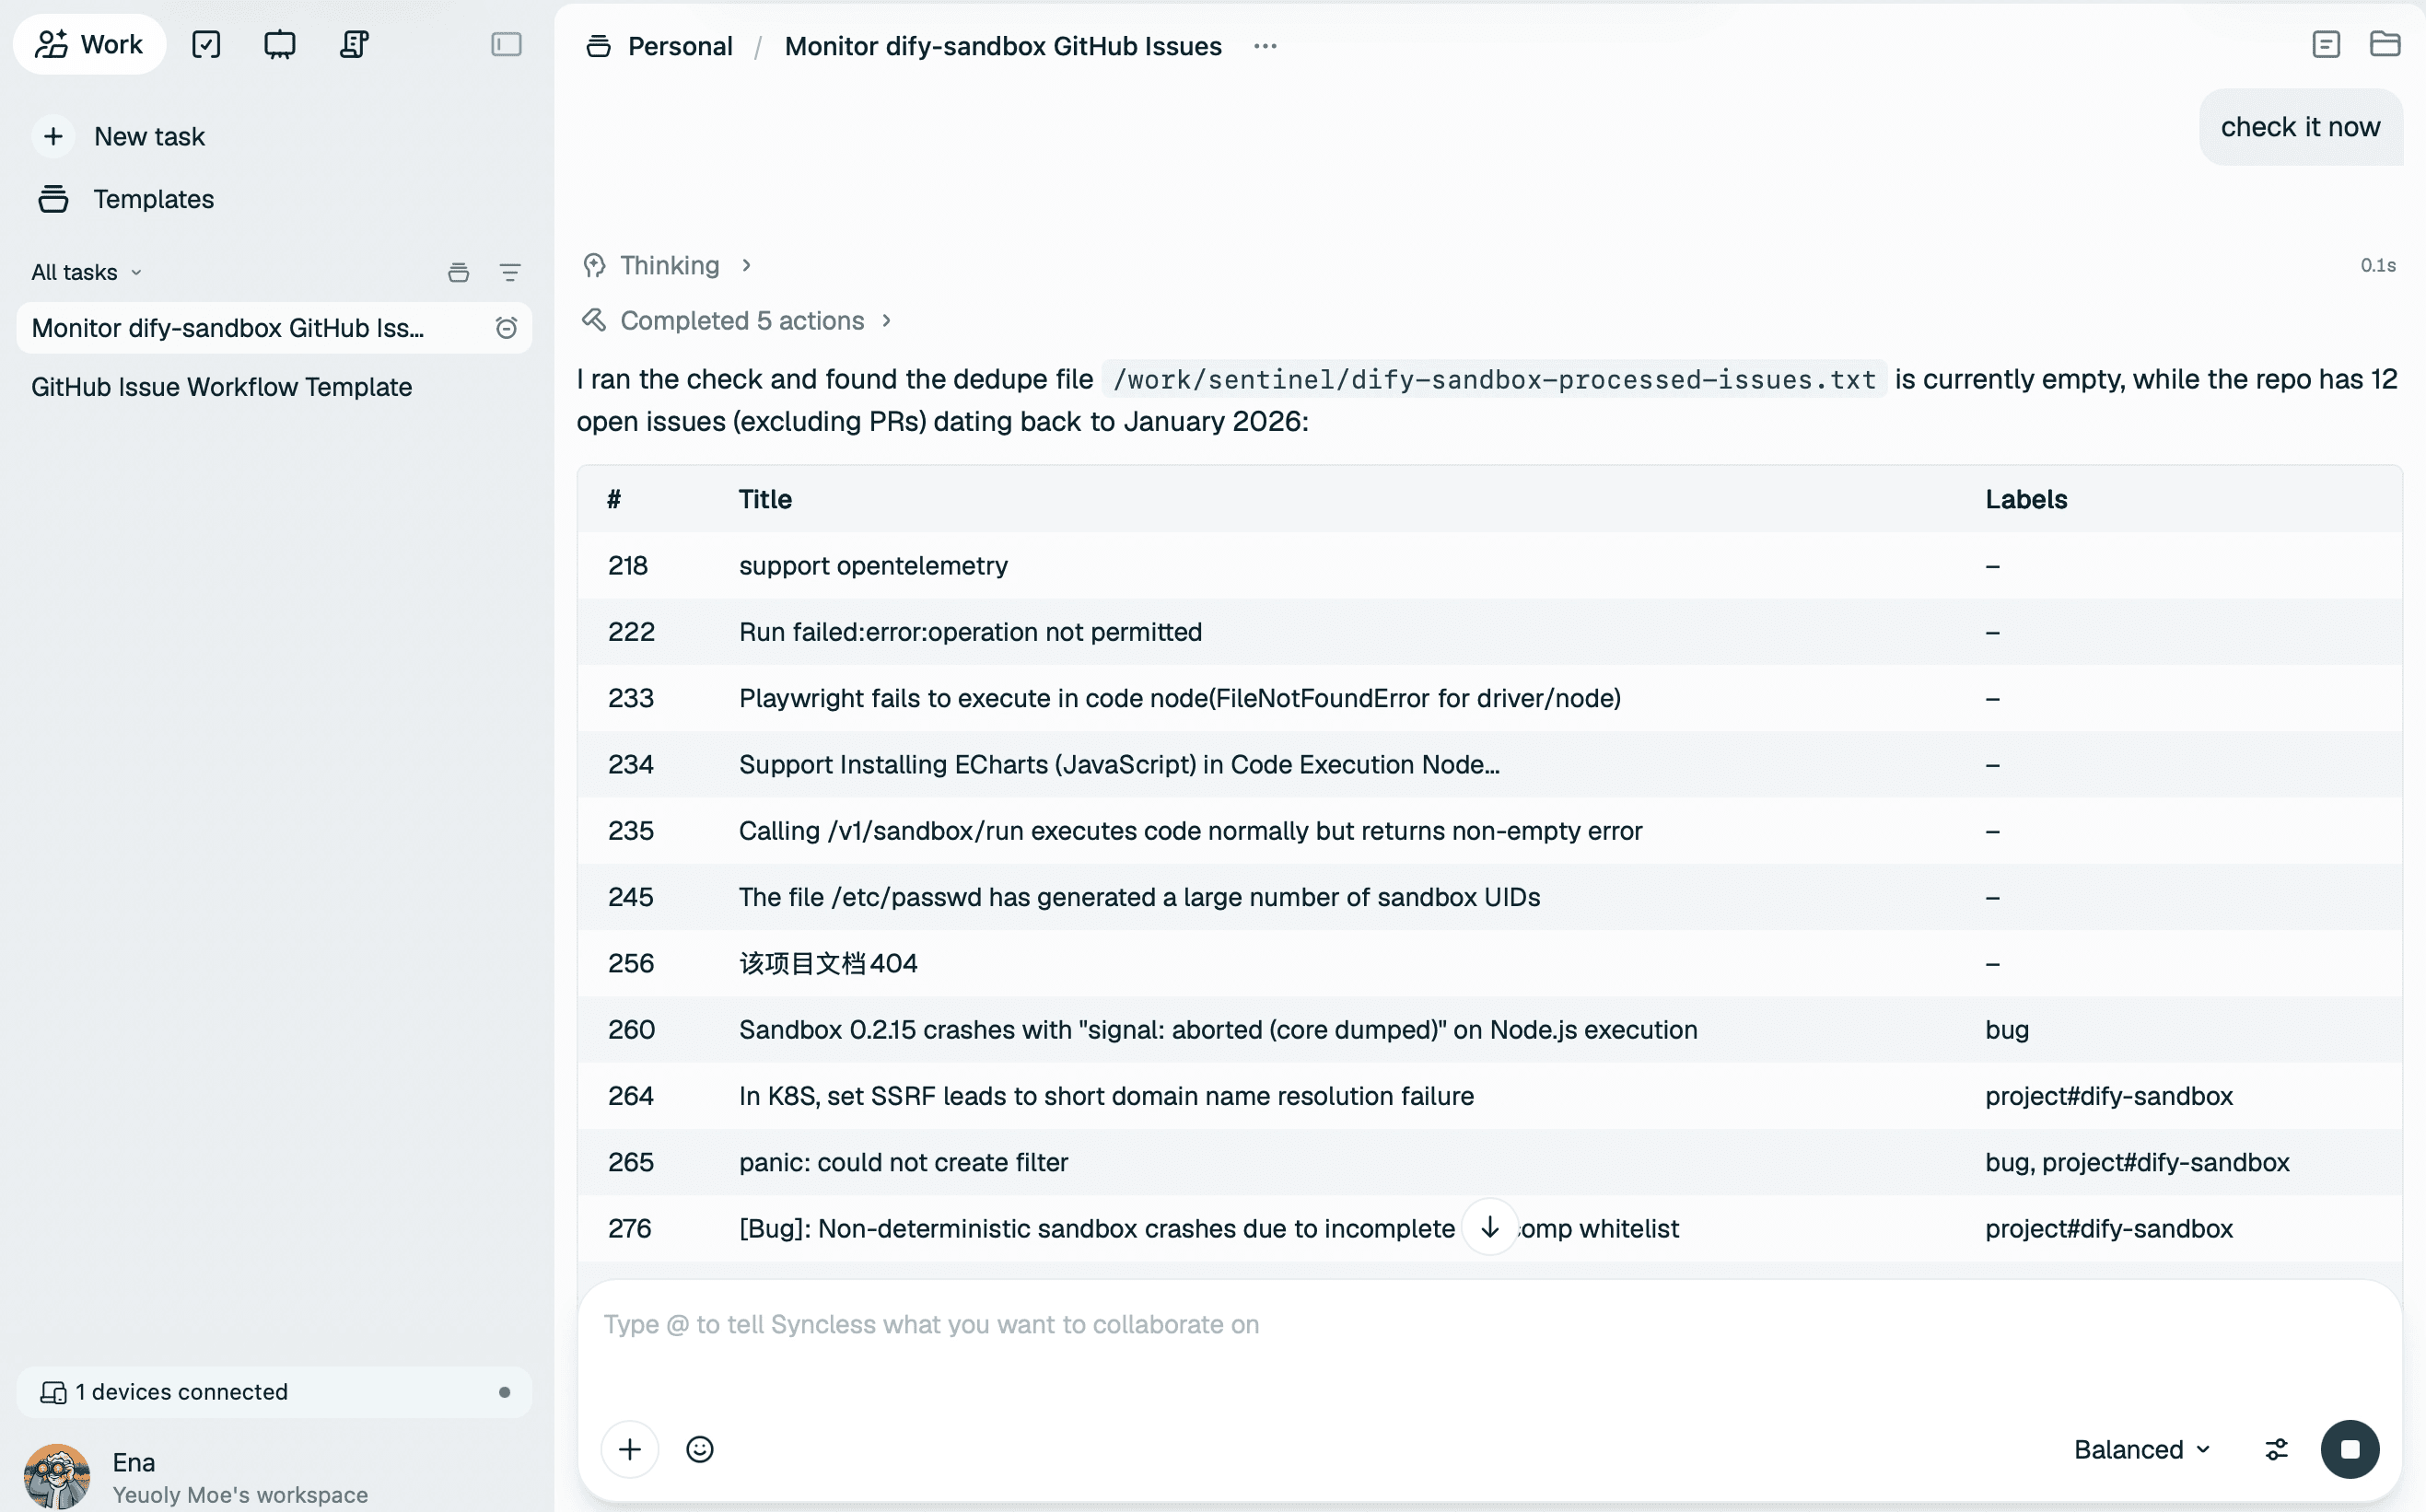Image resolution: width=2426 pixels, height=1512 pixels.
Task: Click the Support Installing ECharts issue title
Action: point(1119,764)
